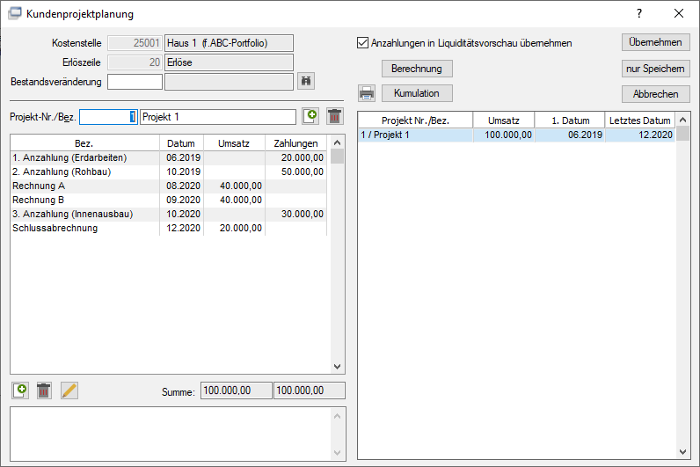Image resolution: width=700 pixels, height=467 pixels.
Task: Add a new row with the plus icon below the table
Action: (x=20, y=391)
